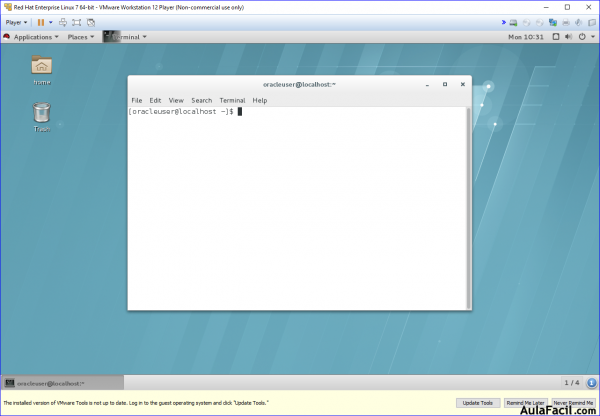Click the terminal title oracleuser@localhost:~

pos(299,85)
